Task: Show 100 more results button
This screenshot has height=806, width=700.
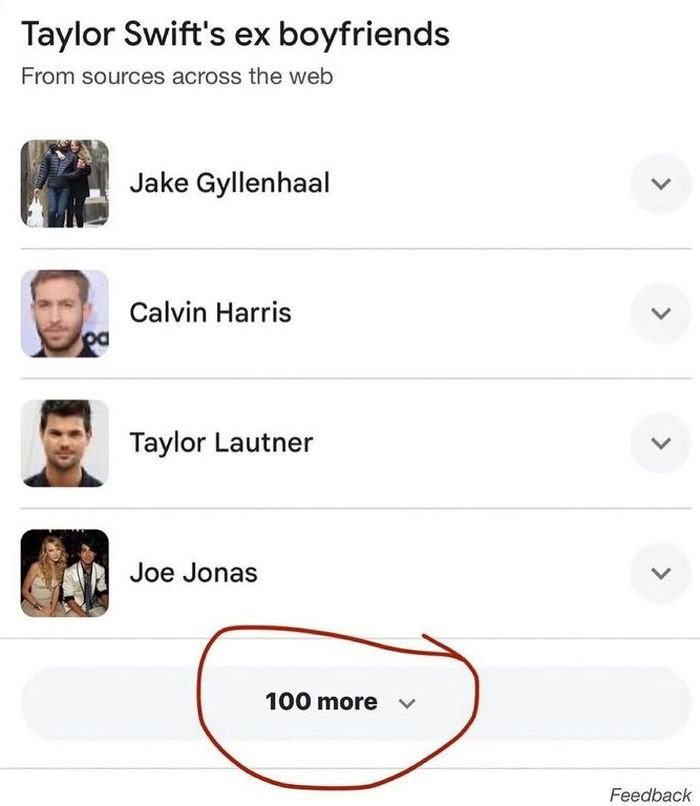Action: (x=321, y=702)
